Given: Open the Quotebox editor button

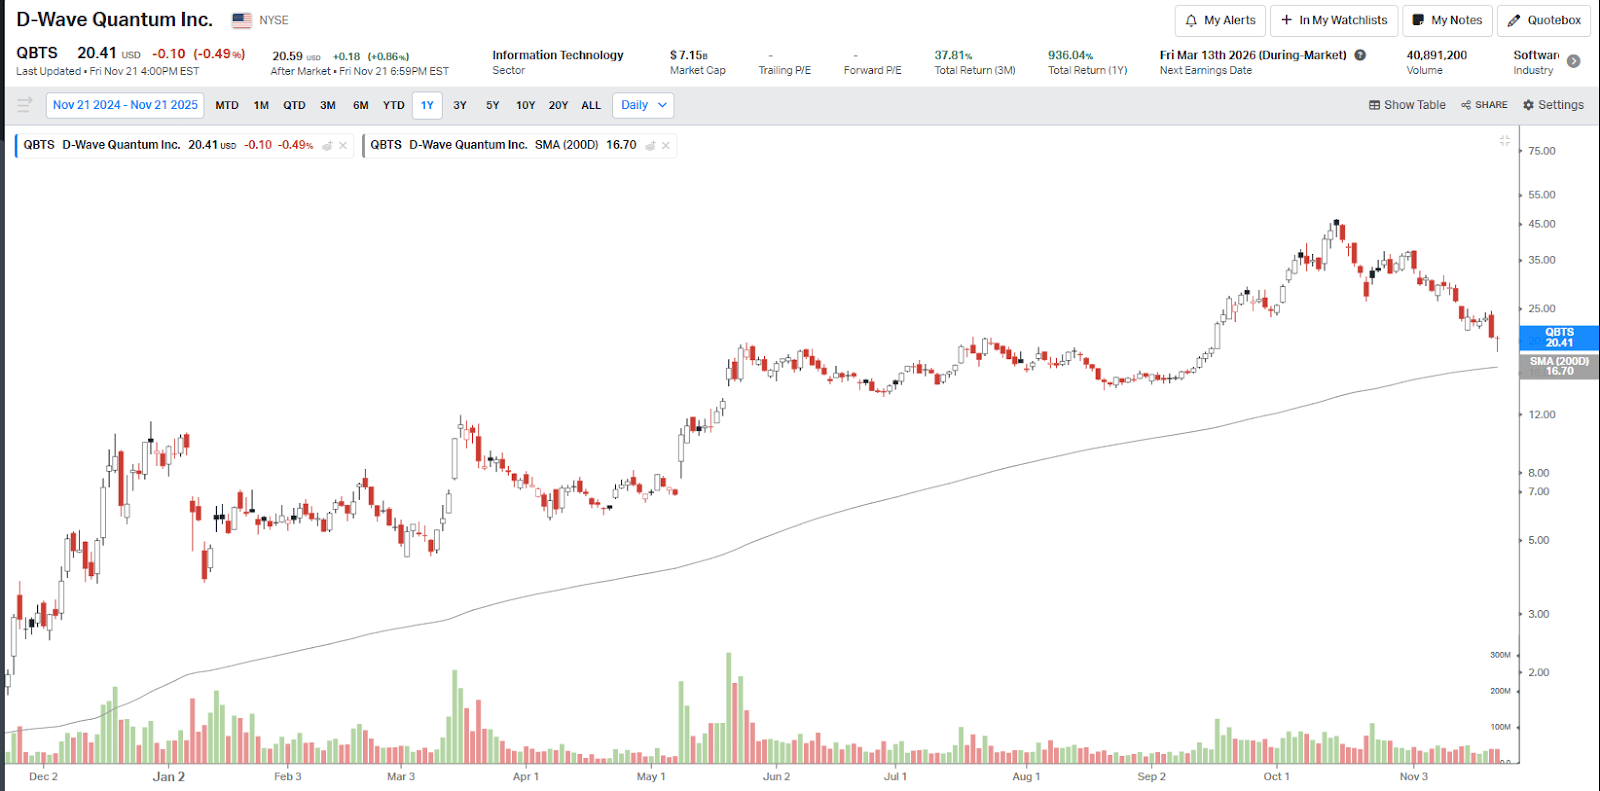Looking at the screenshot, I should pyautogui.click(x=1544, y=20).
